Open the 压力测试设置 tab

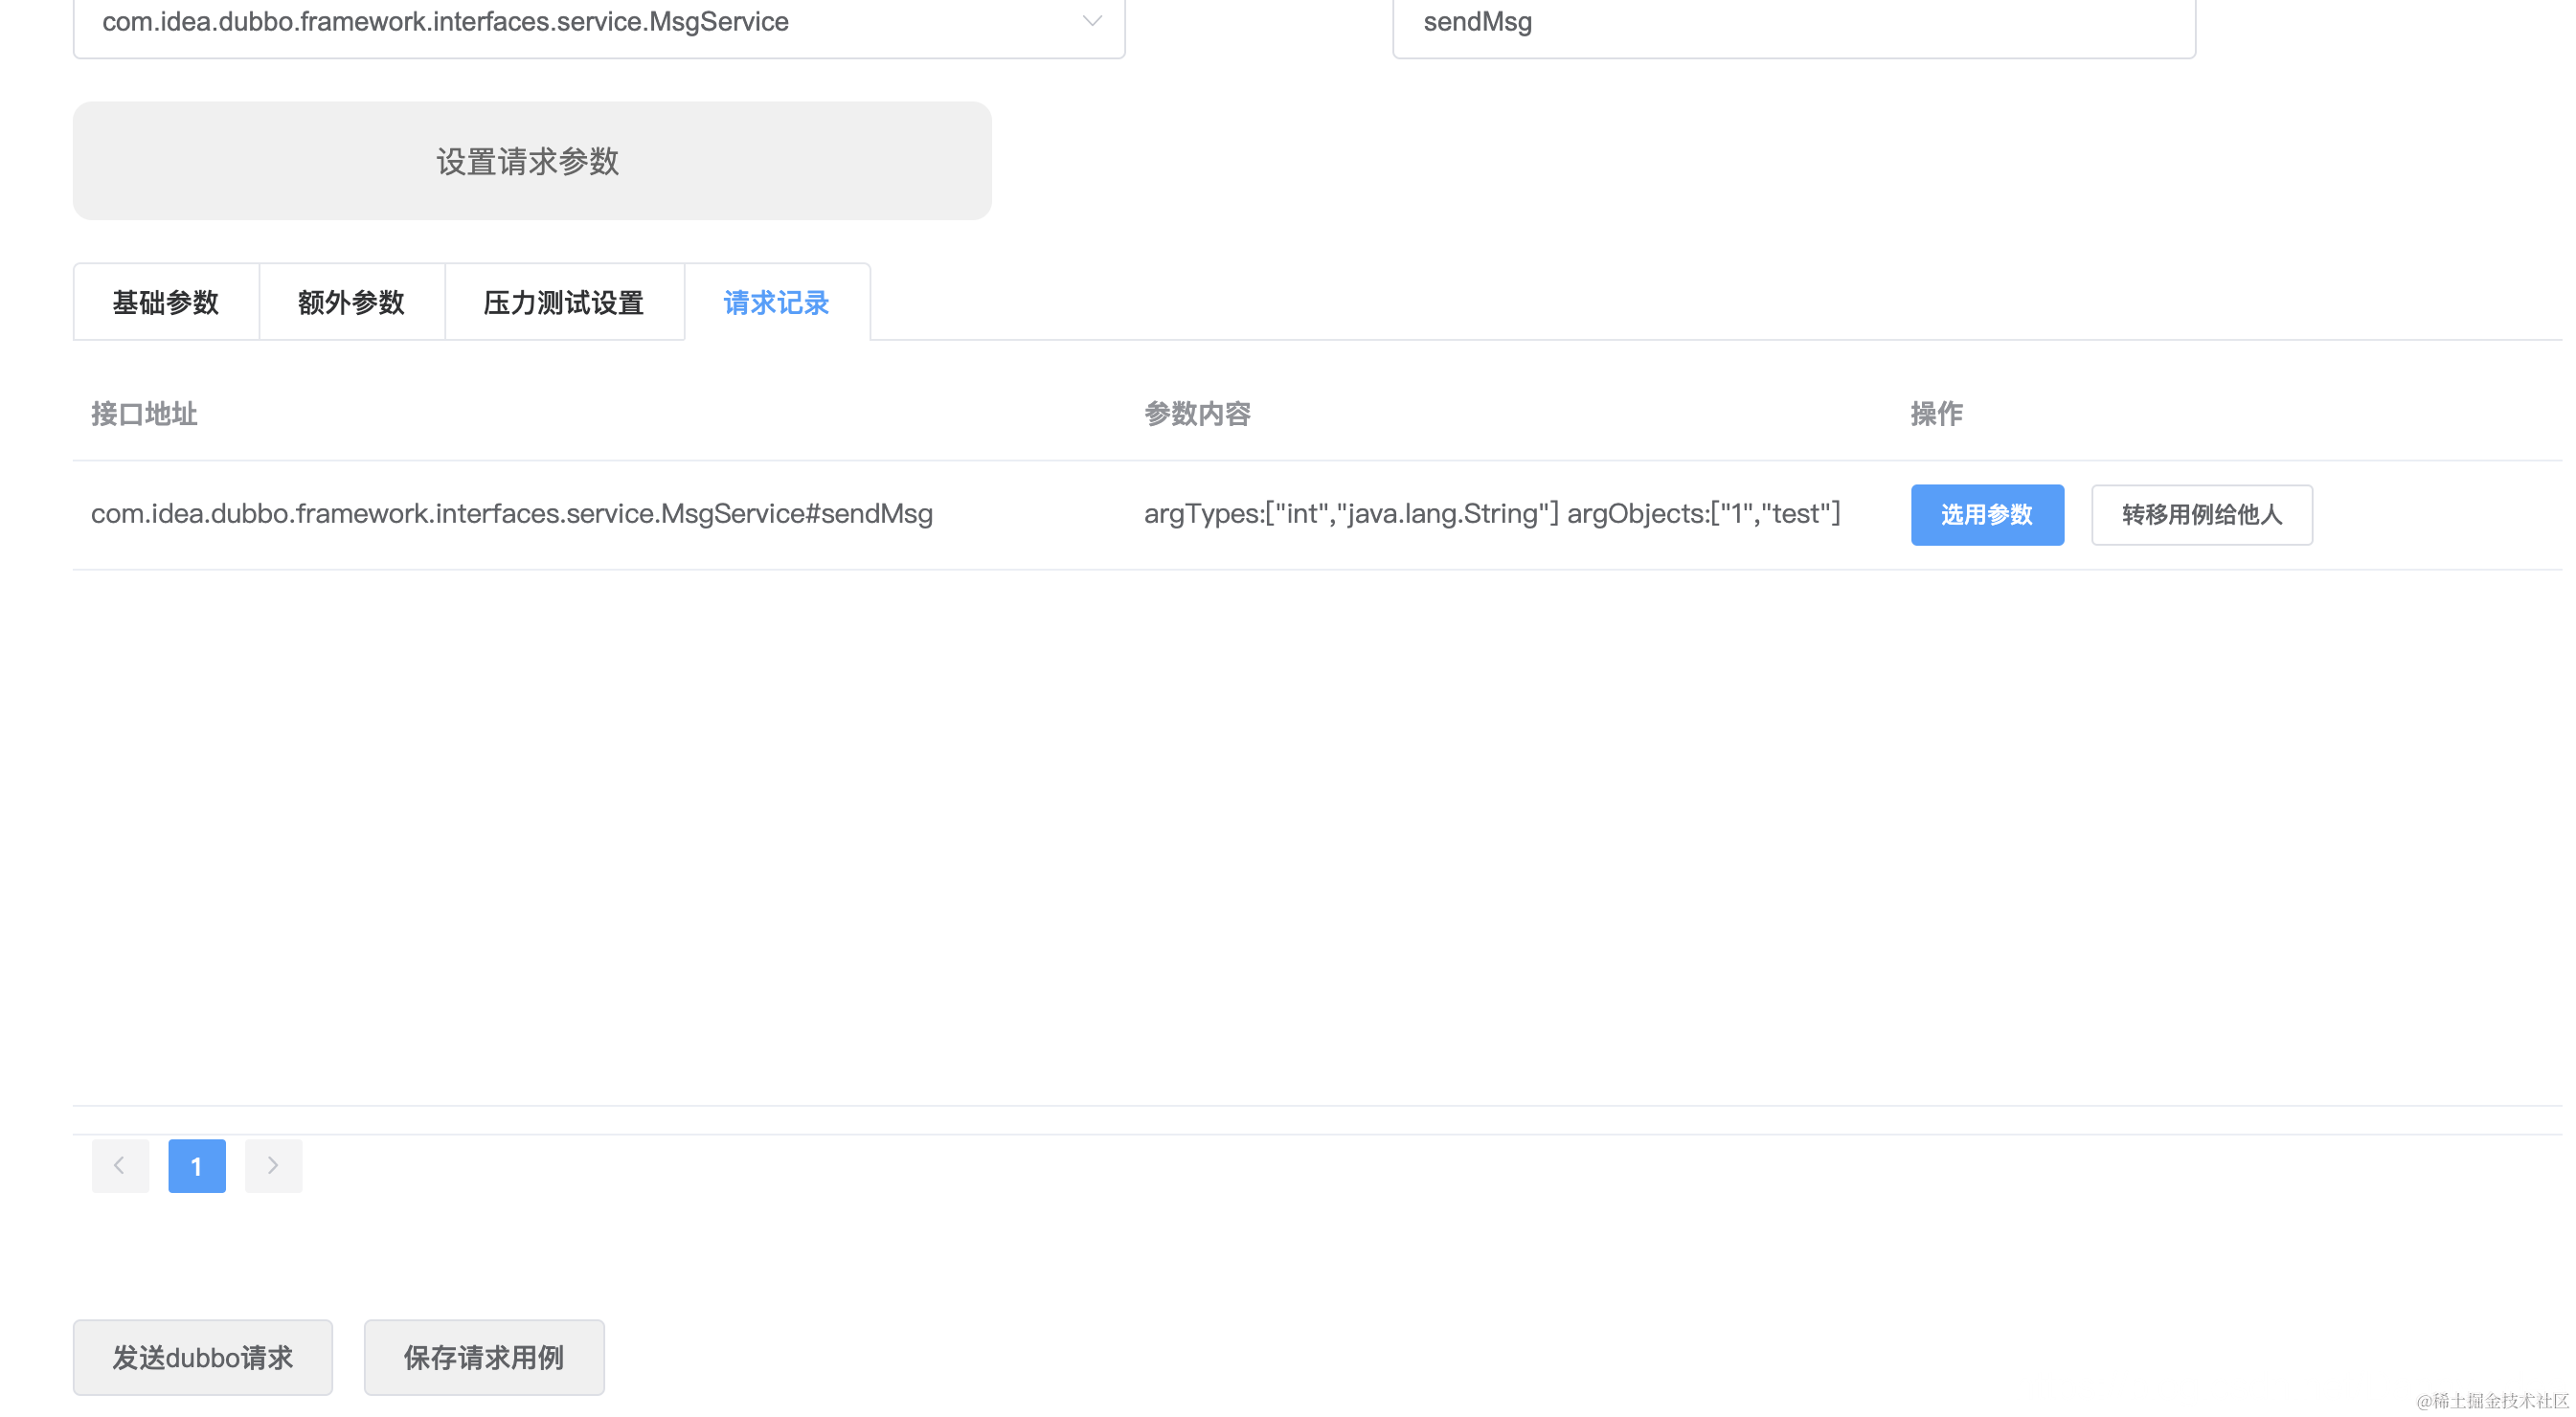563,302
